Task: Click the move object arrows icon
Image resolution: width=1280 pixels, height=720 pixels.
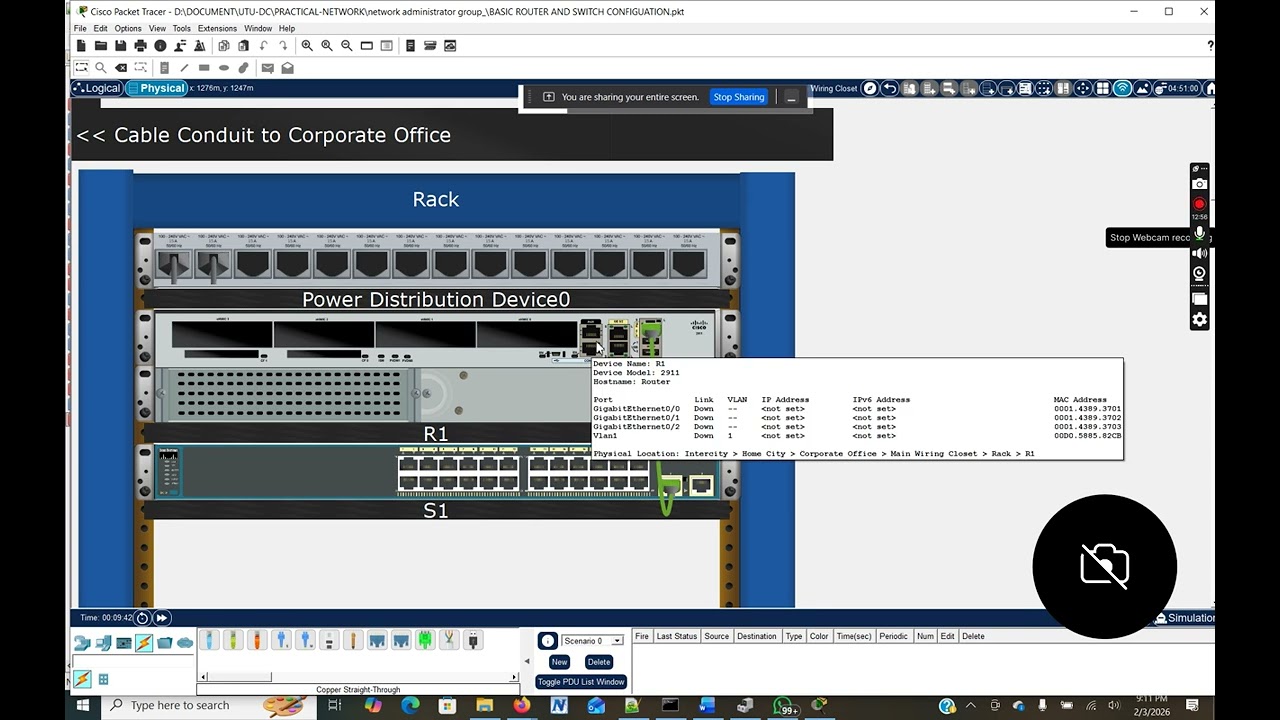Action: (1083, 88)
